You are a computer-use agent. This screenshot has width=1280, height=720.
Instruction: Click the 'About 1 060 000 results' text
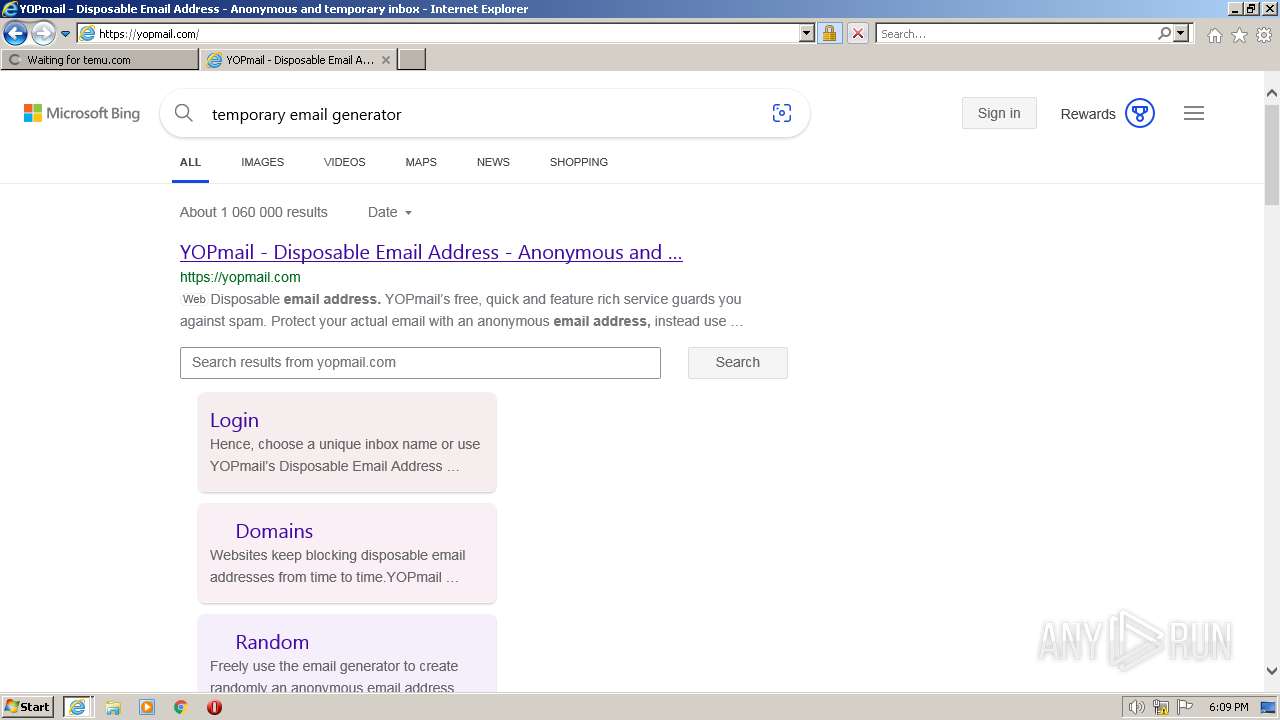tap(254, 212)
